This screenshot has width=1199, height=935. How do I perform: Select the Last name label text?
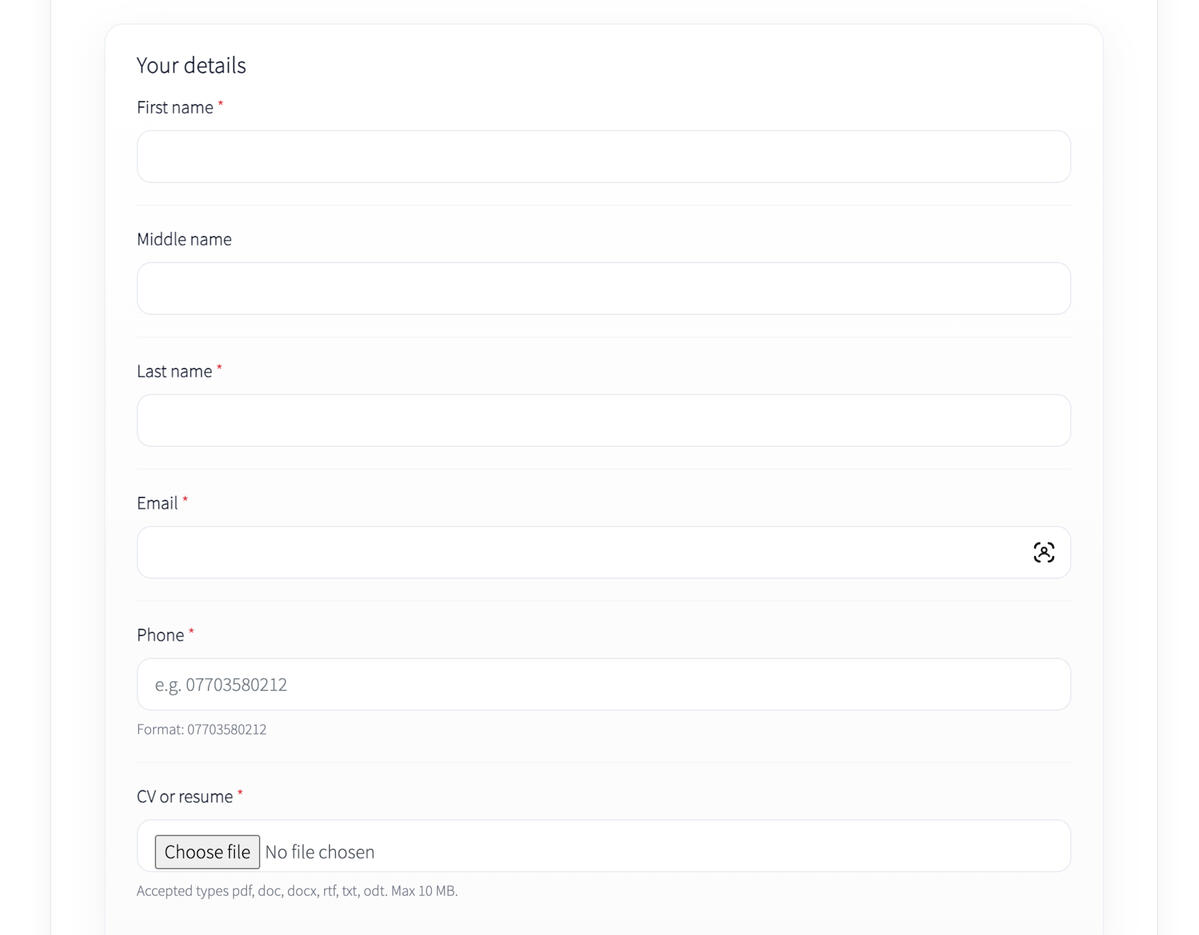pyautogui.click(x=174, y=372)
